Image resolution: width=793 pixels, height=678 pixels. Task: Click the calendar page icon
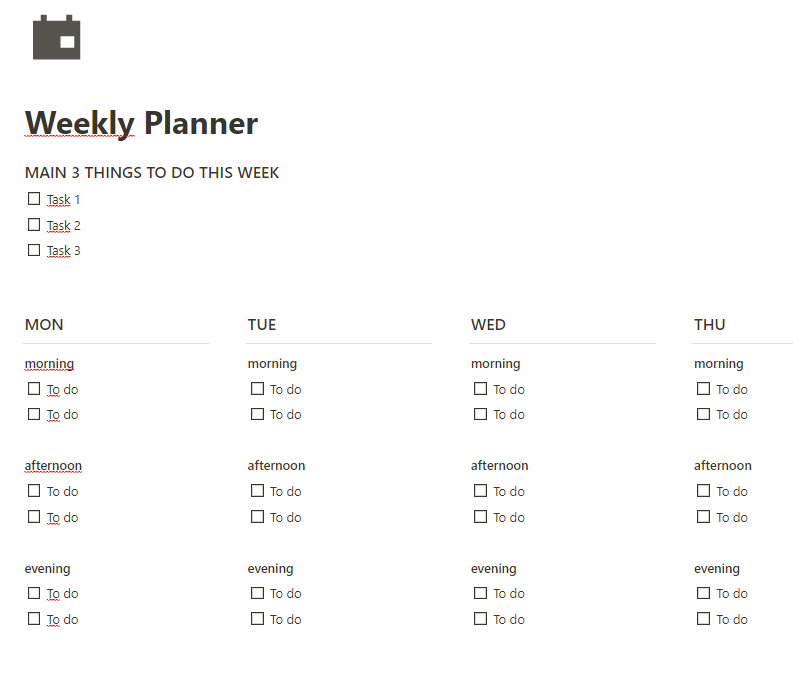[x=56, y=37]
